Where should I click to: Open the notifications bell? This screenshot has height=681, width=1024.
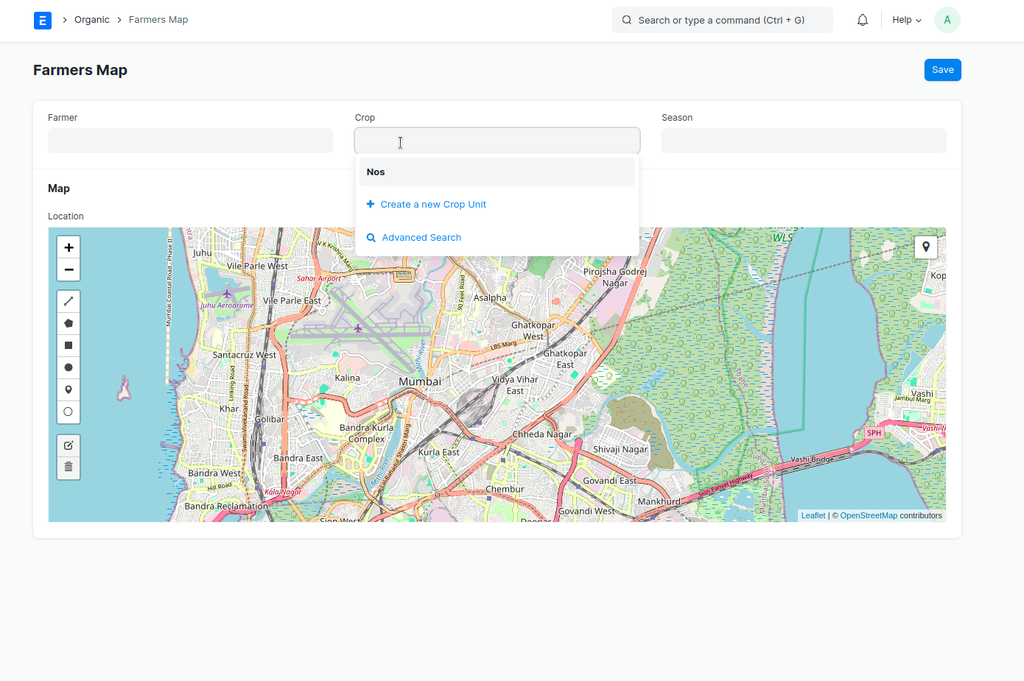pyautogui.click(x=862, y=20)
